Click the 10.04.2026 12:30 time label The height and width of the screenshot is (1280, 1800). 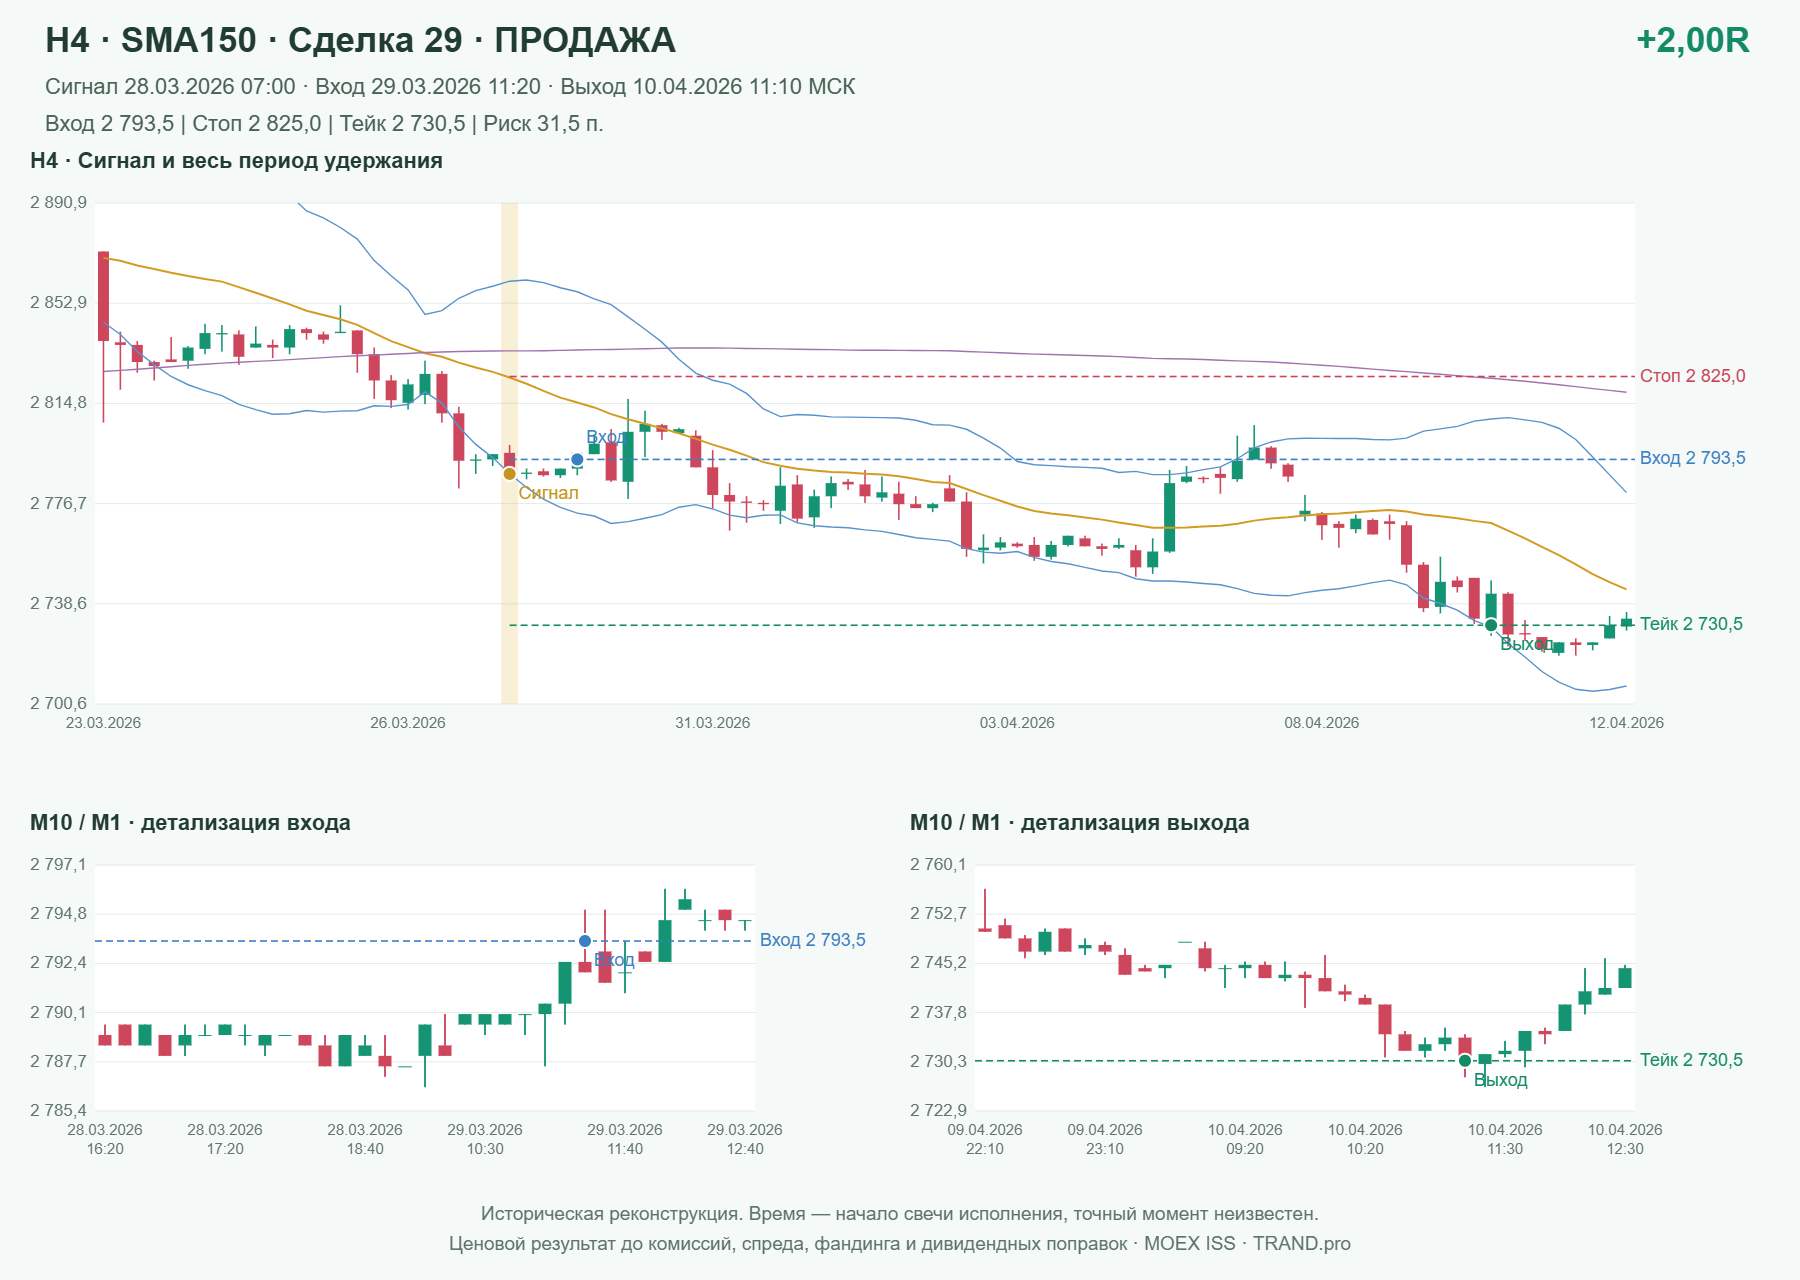coord(1625,1139)
